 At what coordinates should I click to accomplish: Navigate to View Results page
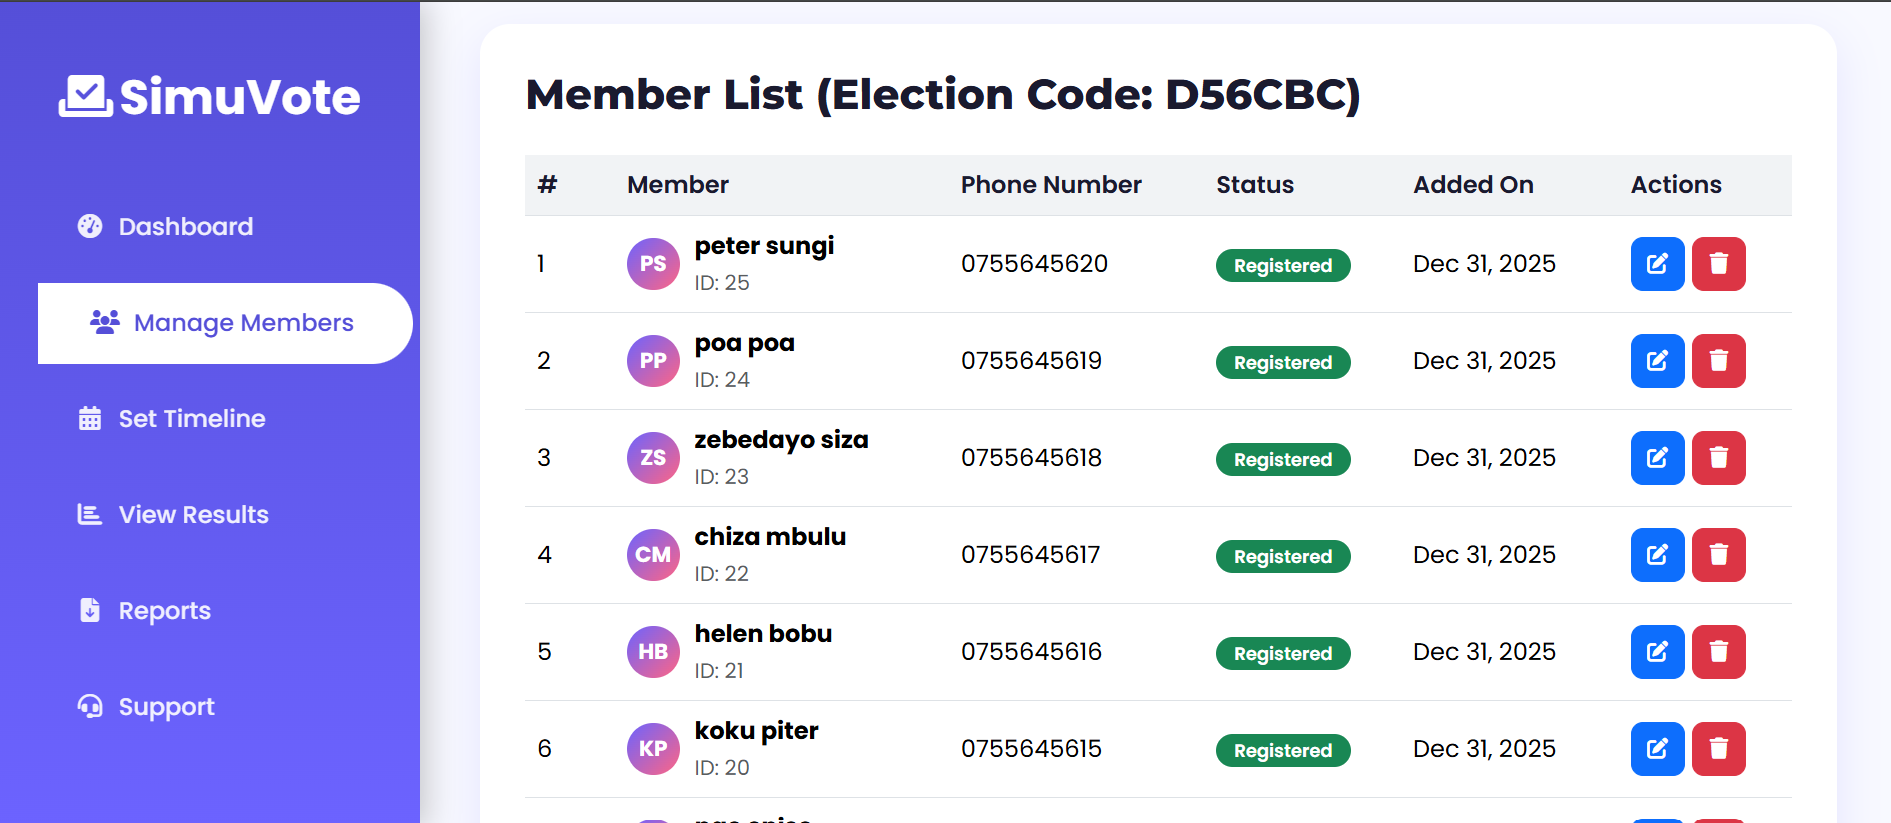[193, 514]
